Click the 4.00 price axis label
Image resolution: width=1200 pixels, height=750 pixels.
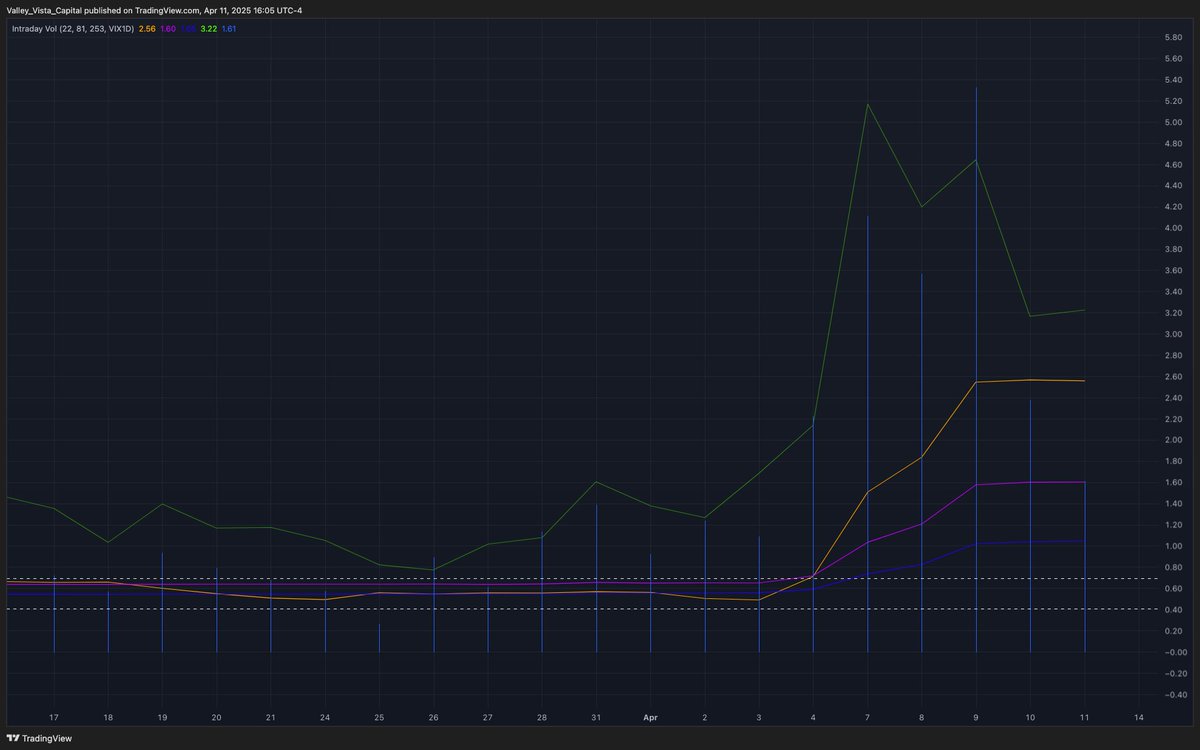point(1174,228)
